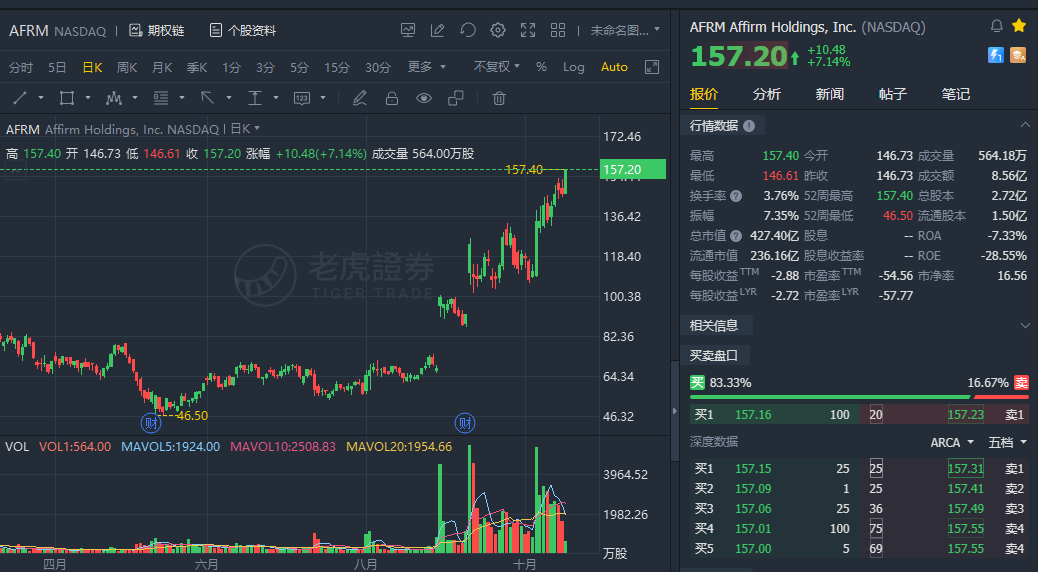Viewport: 1038px width, 572px height.
Task: Click the 财 earnings marker near 八月
Action: pyautogui.click(x=465, y=422)
